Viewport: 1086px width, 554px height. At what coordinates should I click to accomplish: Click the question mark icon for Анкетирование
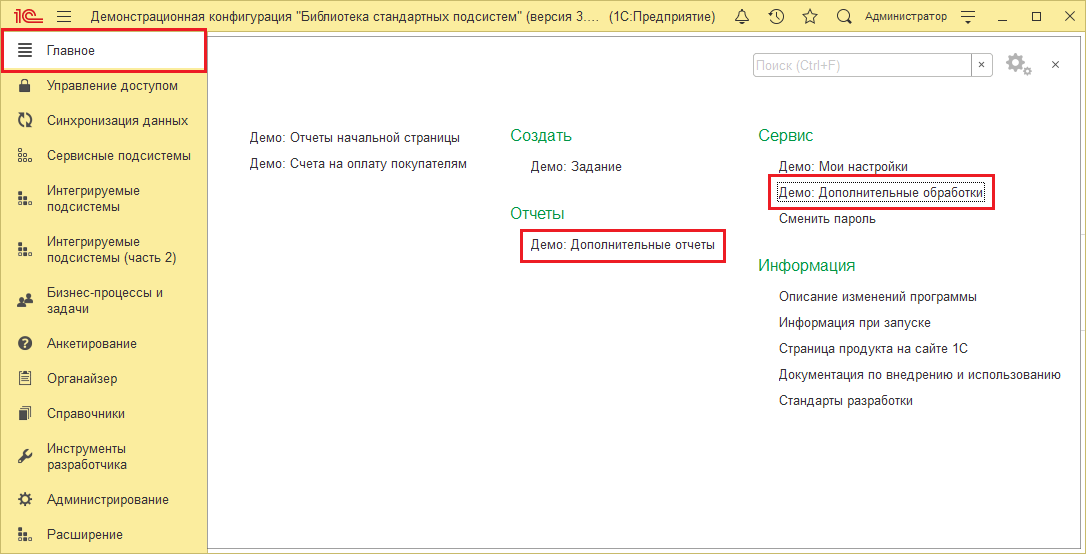click(25, 343)
